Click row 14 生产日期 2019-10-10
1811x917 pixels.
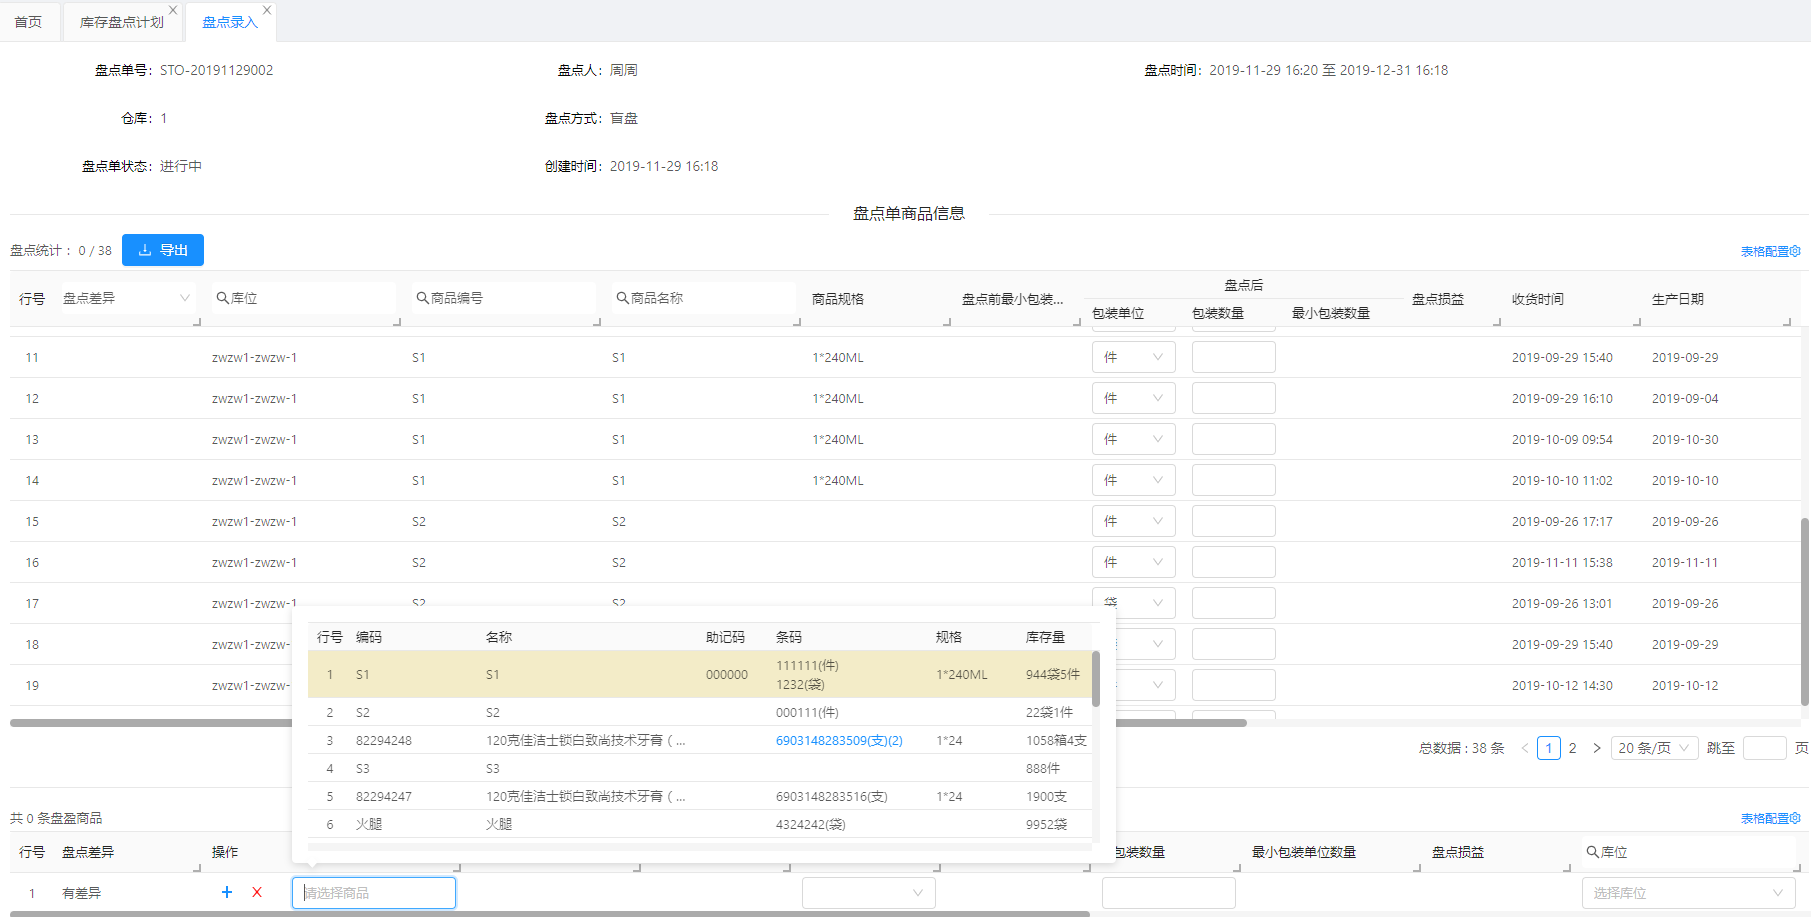pyautogui.click(x=1685, y=480)
